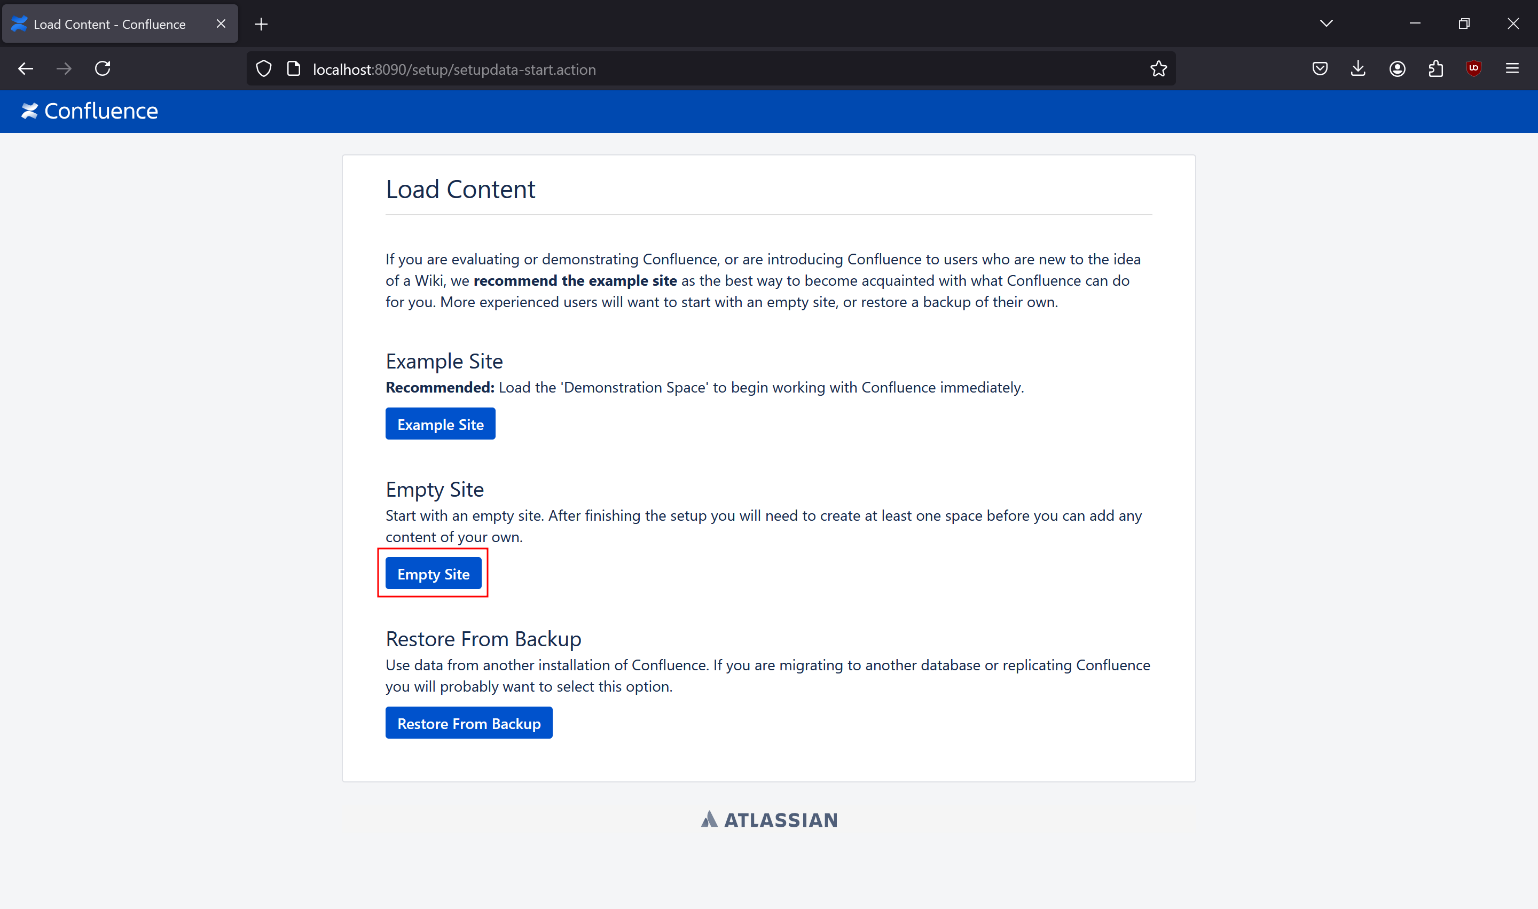Click the page info icon beside URL
The height and width of the screenshot is (909, 1538).
pyautogui.click(x=294, y=69)
